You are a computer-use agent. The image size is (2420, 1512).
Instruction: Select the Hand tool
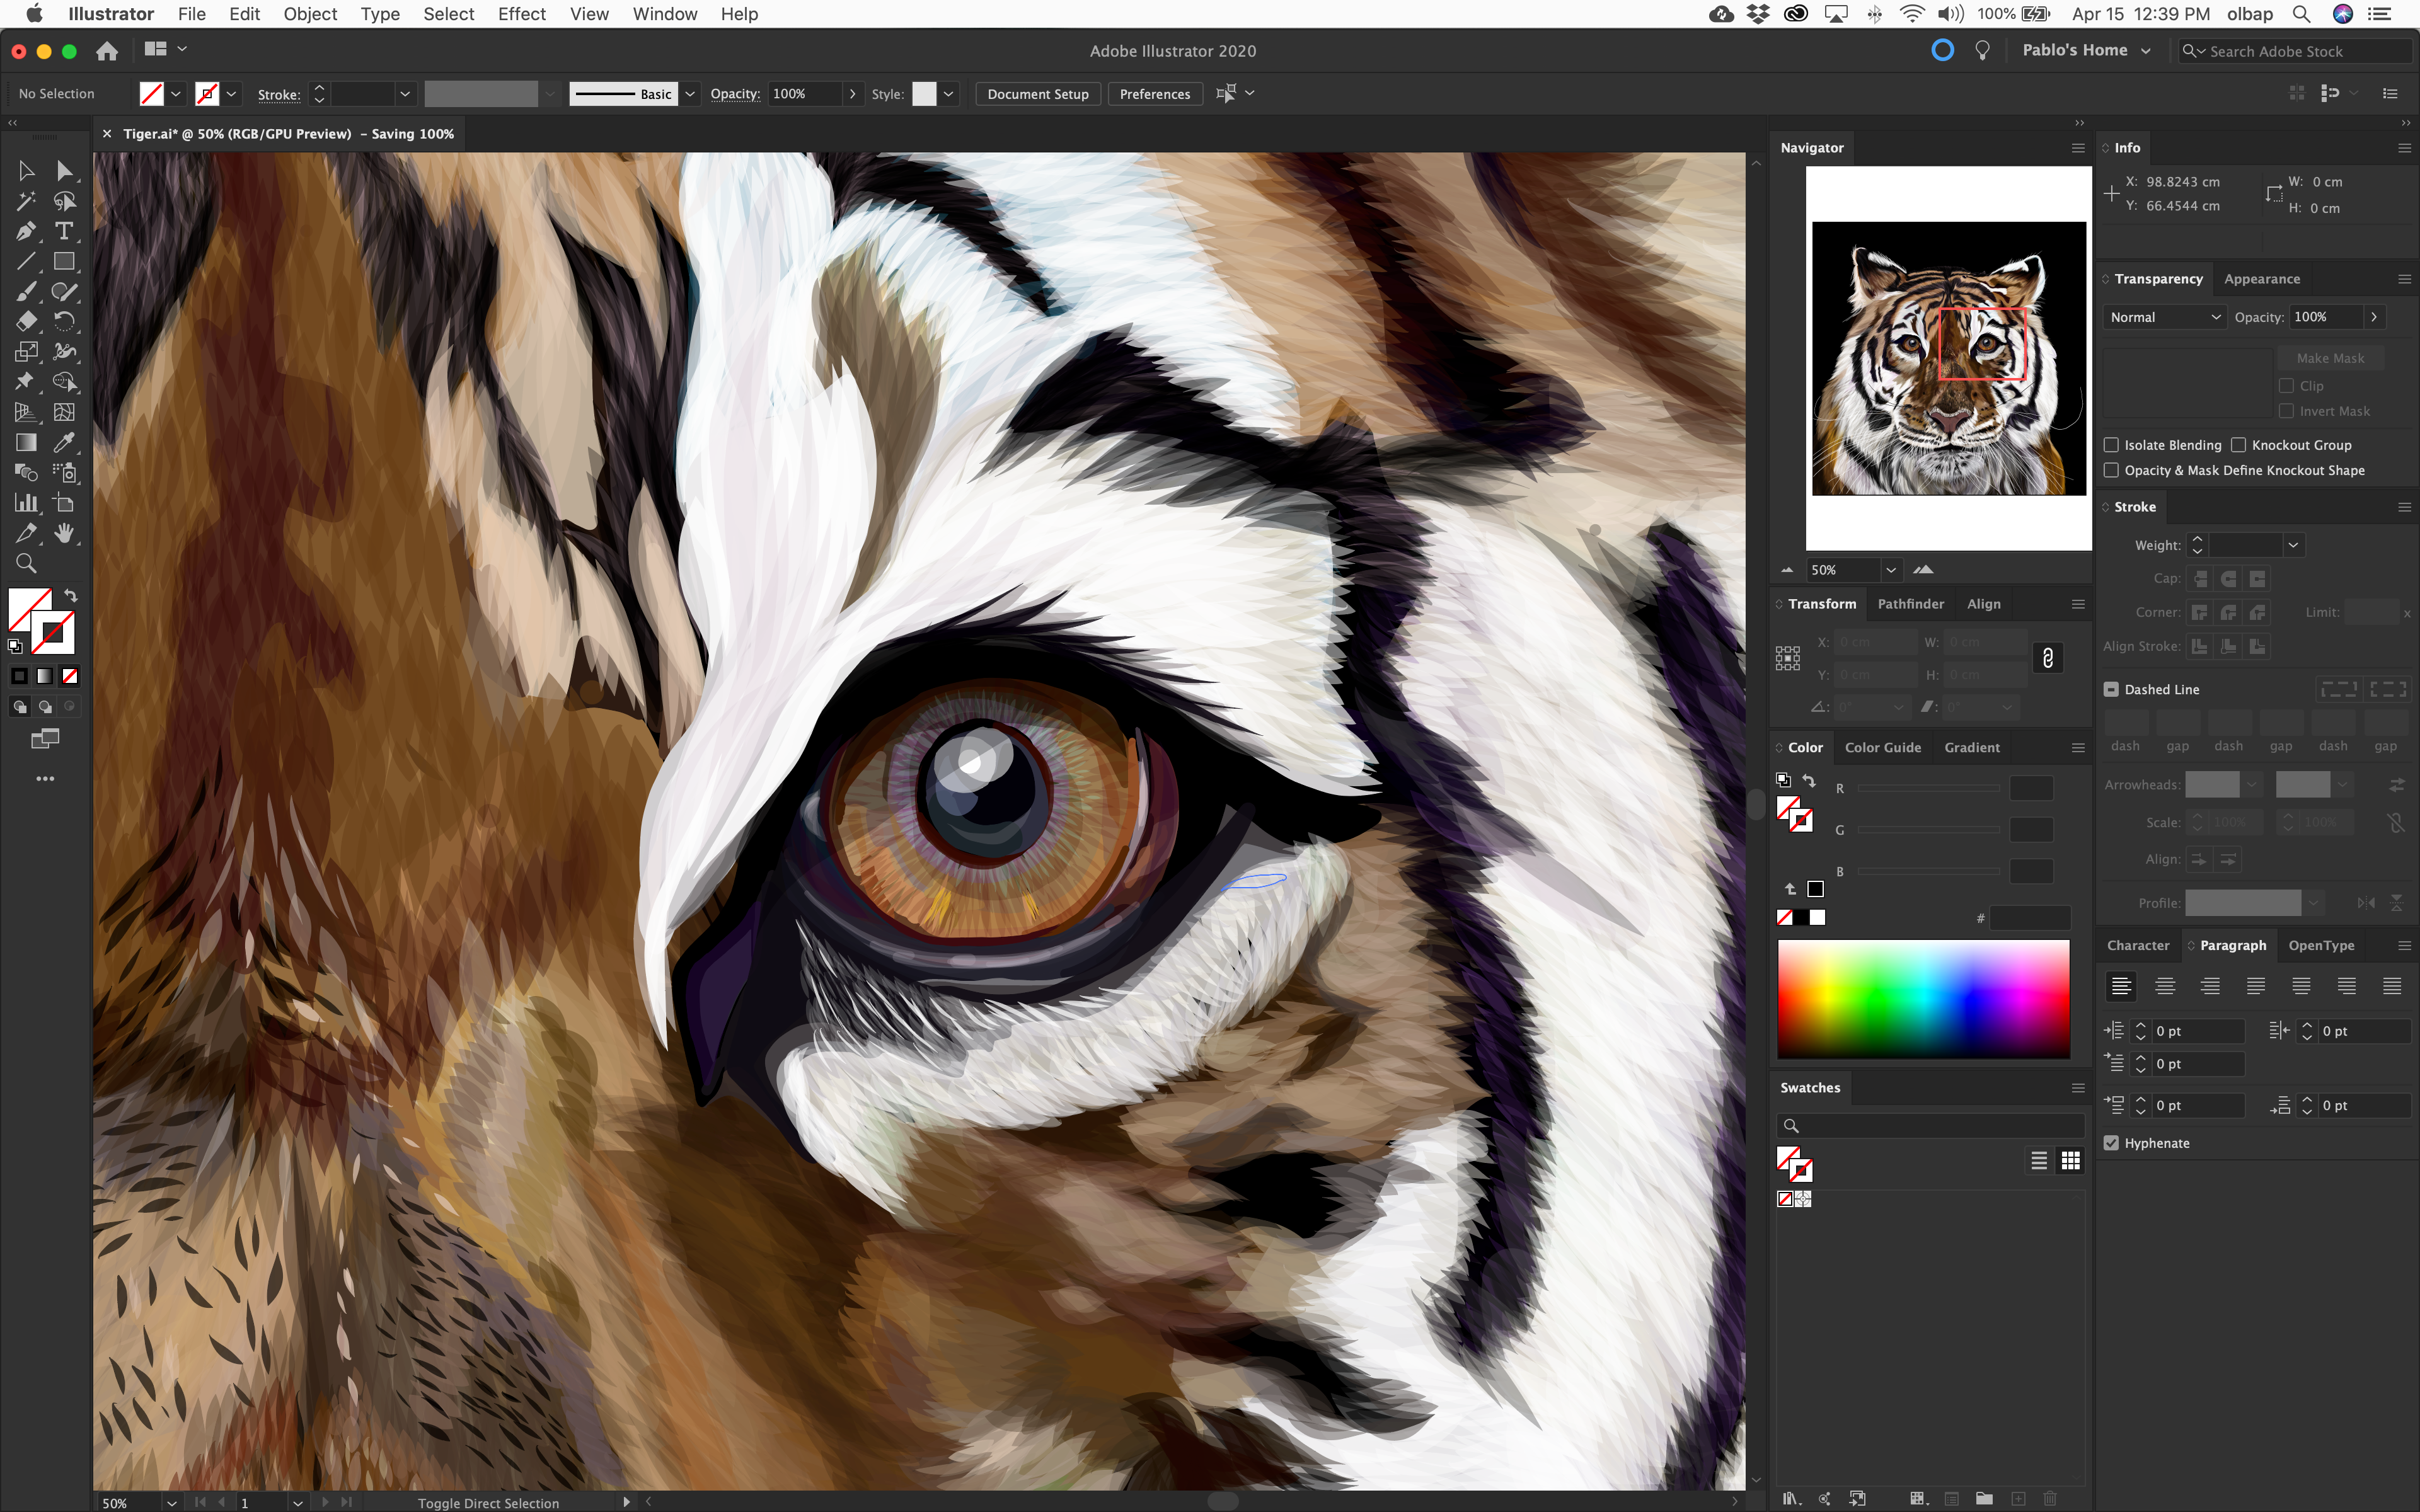pyautogui.click(x=64, y=533)
